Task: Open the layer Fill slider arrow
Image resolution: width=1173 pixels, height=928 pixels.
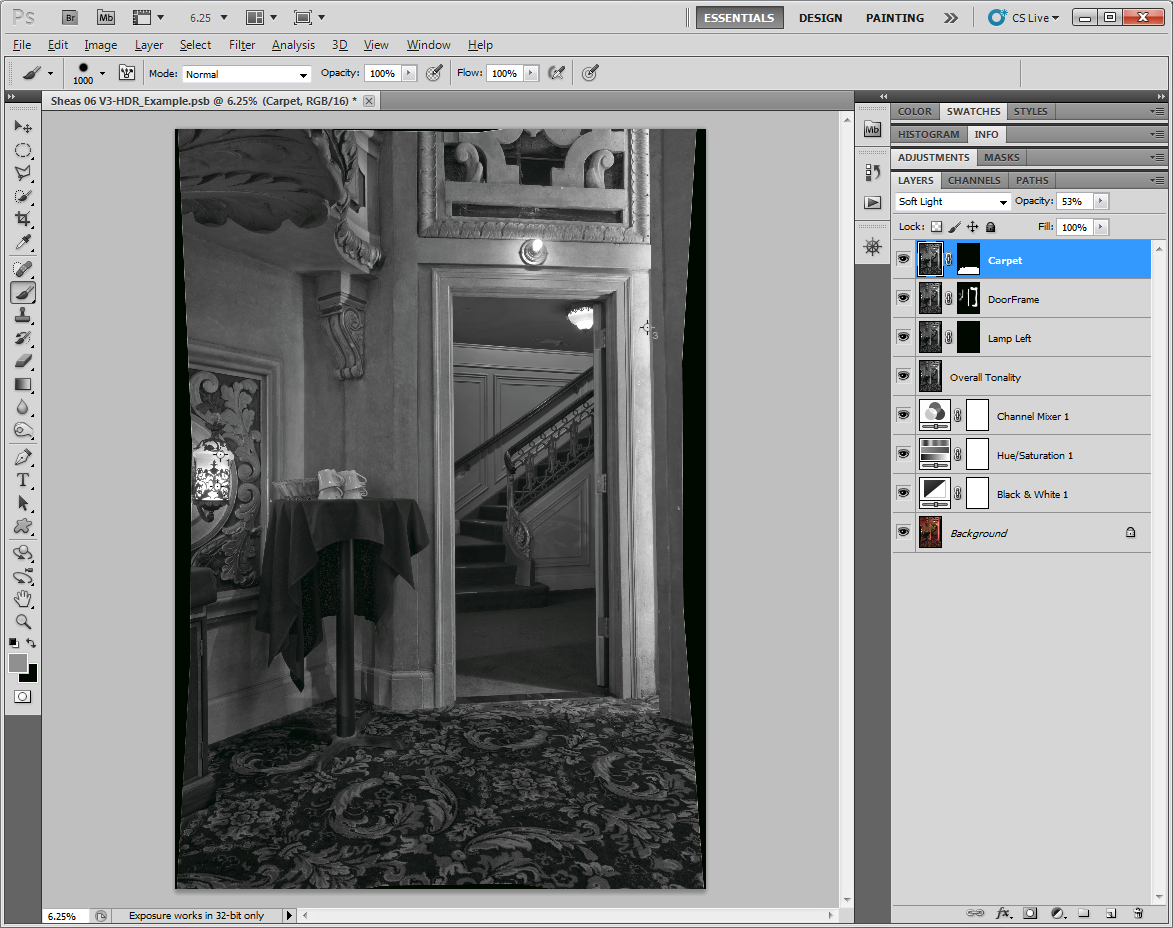Action: pos(1100,228)
